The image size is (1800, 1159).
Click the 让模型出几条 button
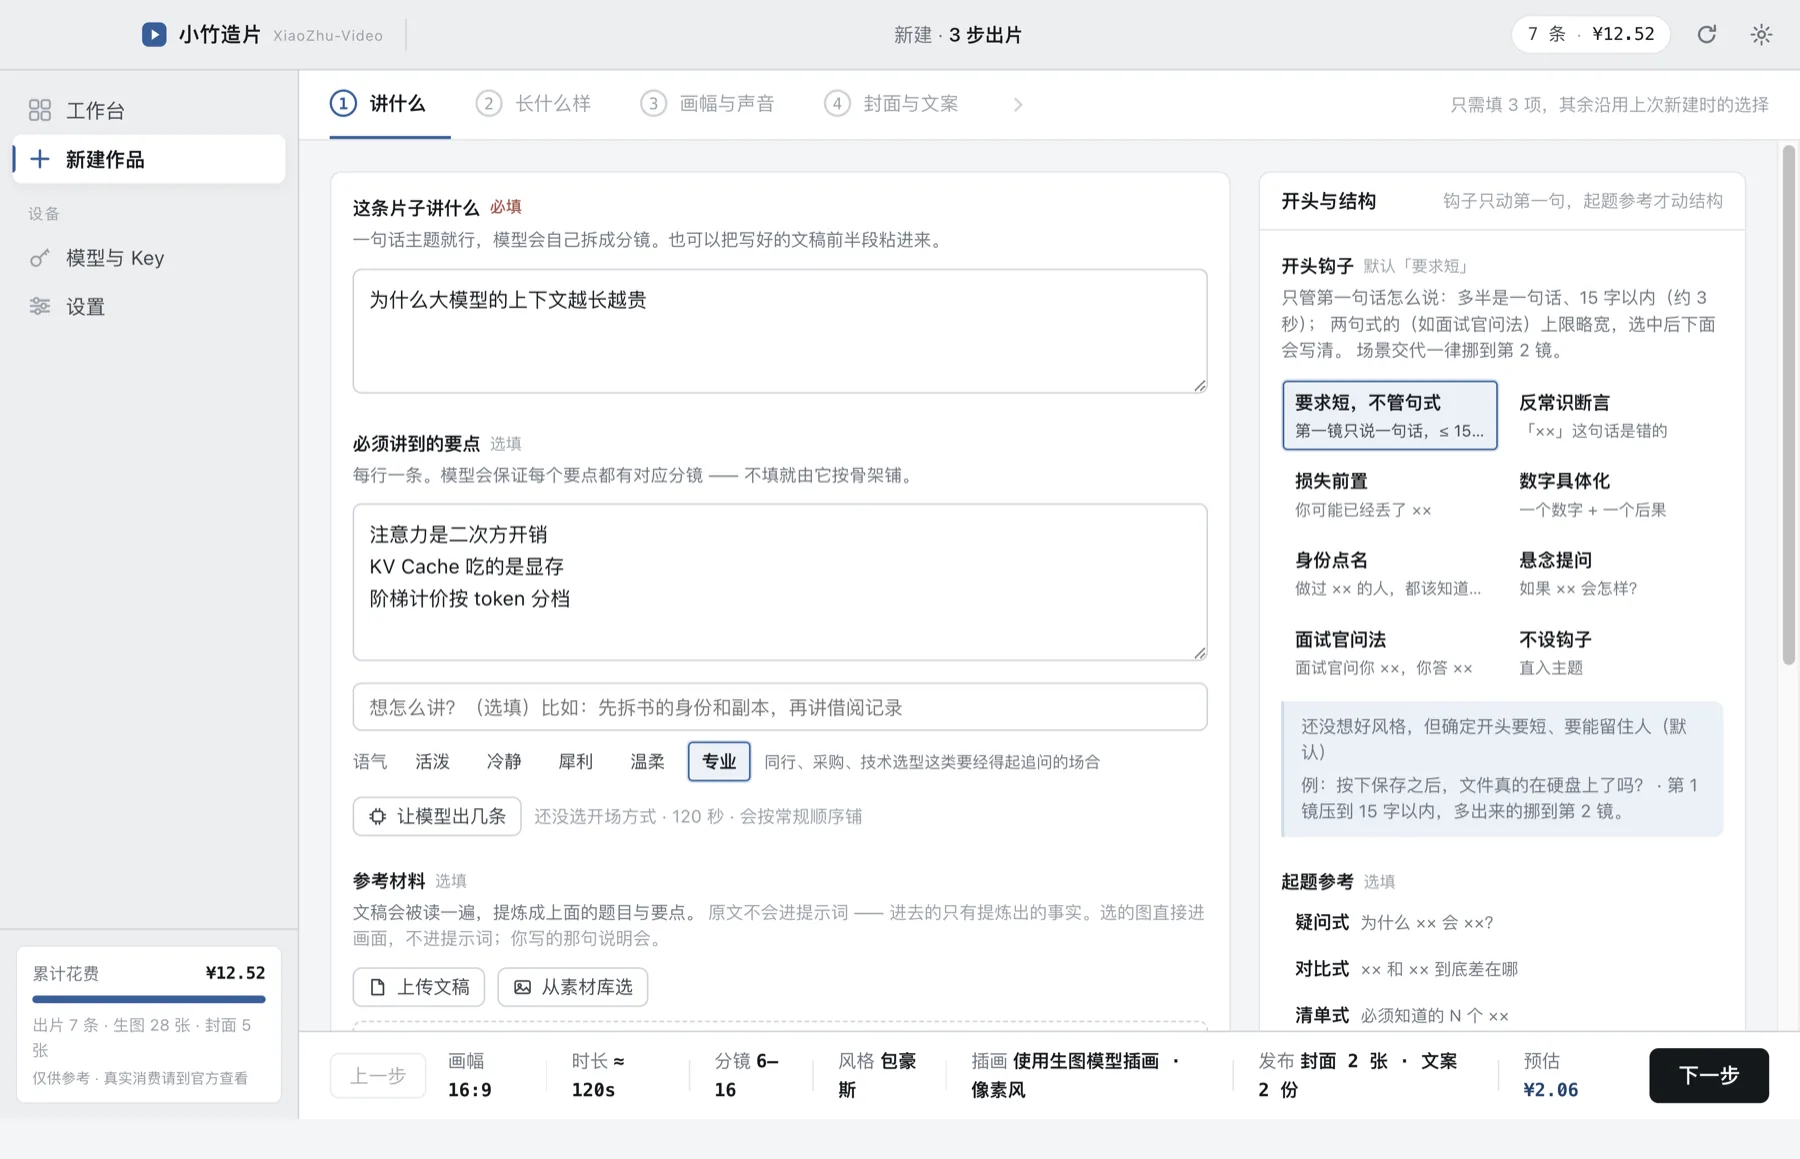tap(436, 816)
